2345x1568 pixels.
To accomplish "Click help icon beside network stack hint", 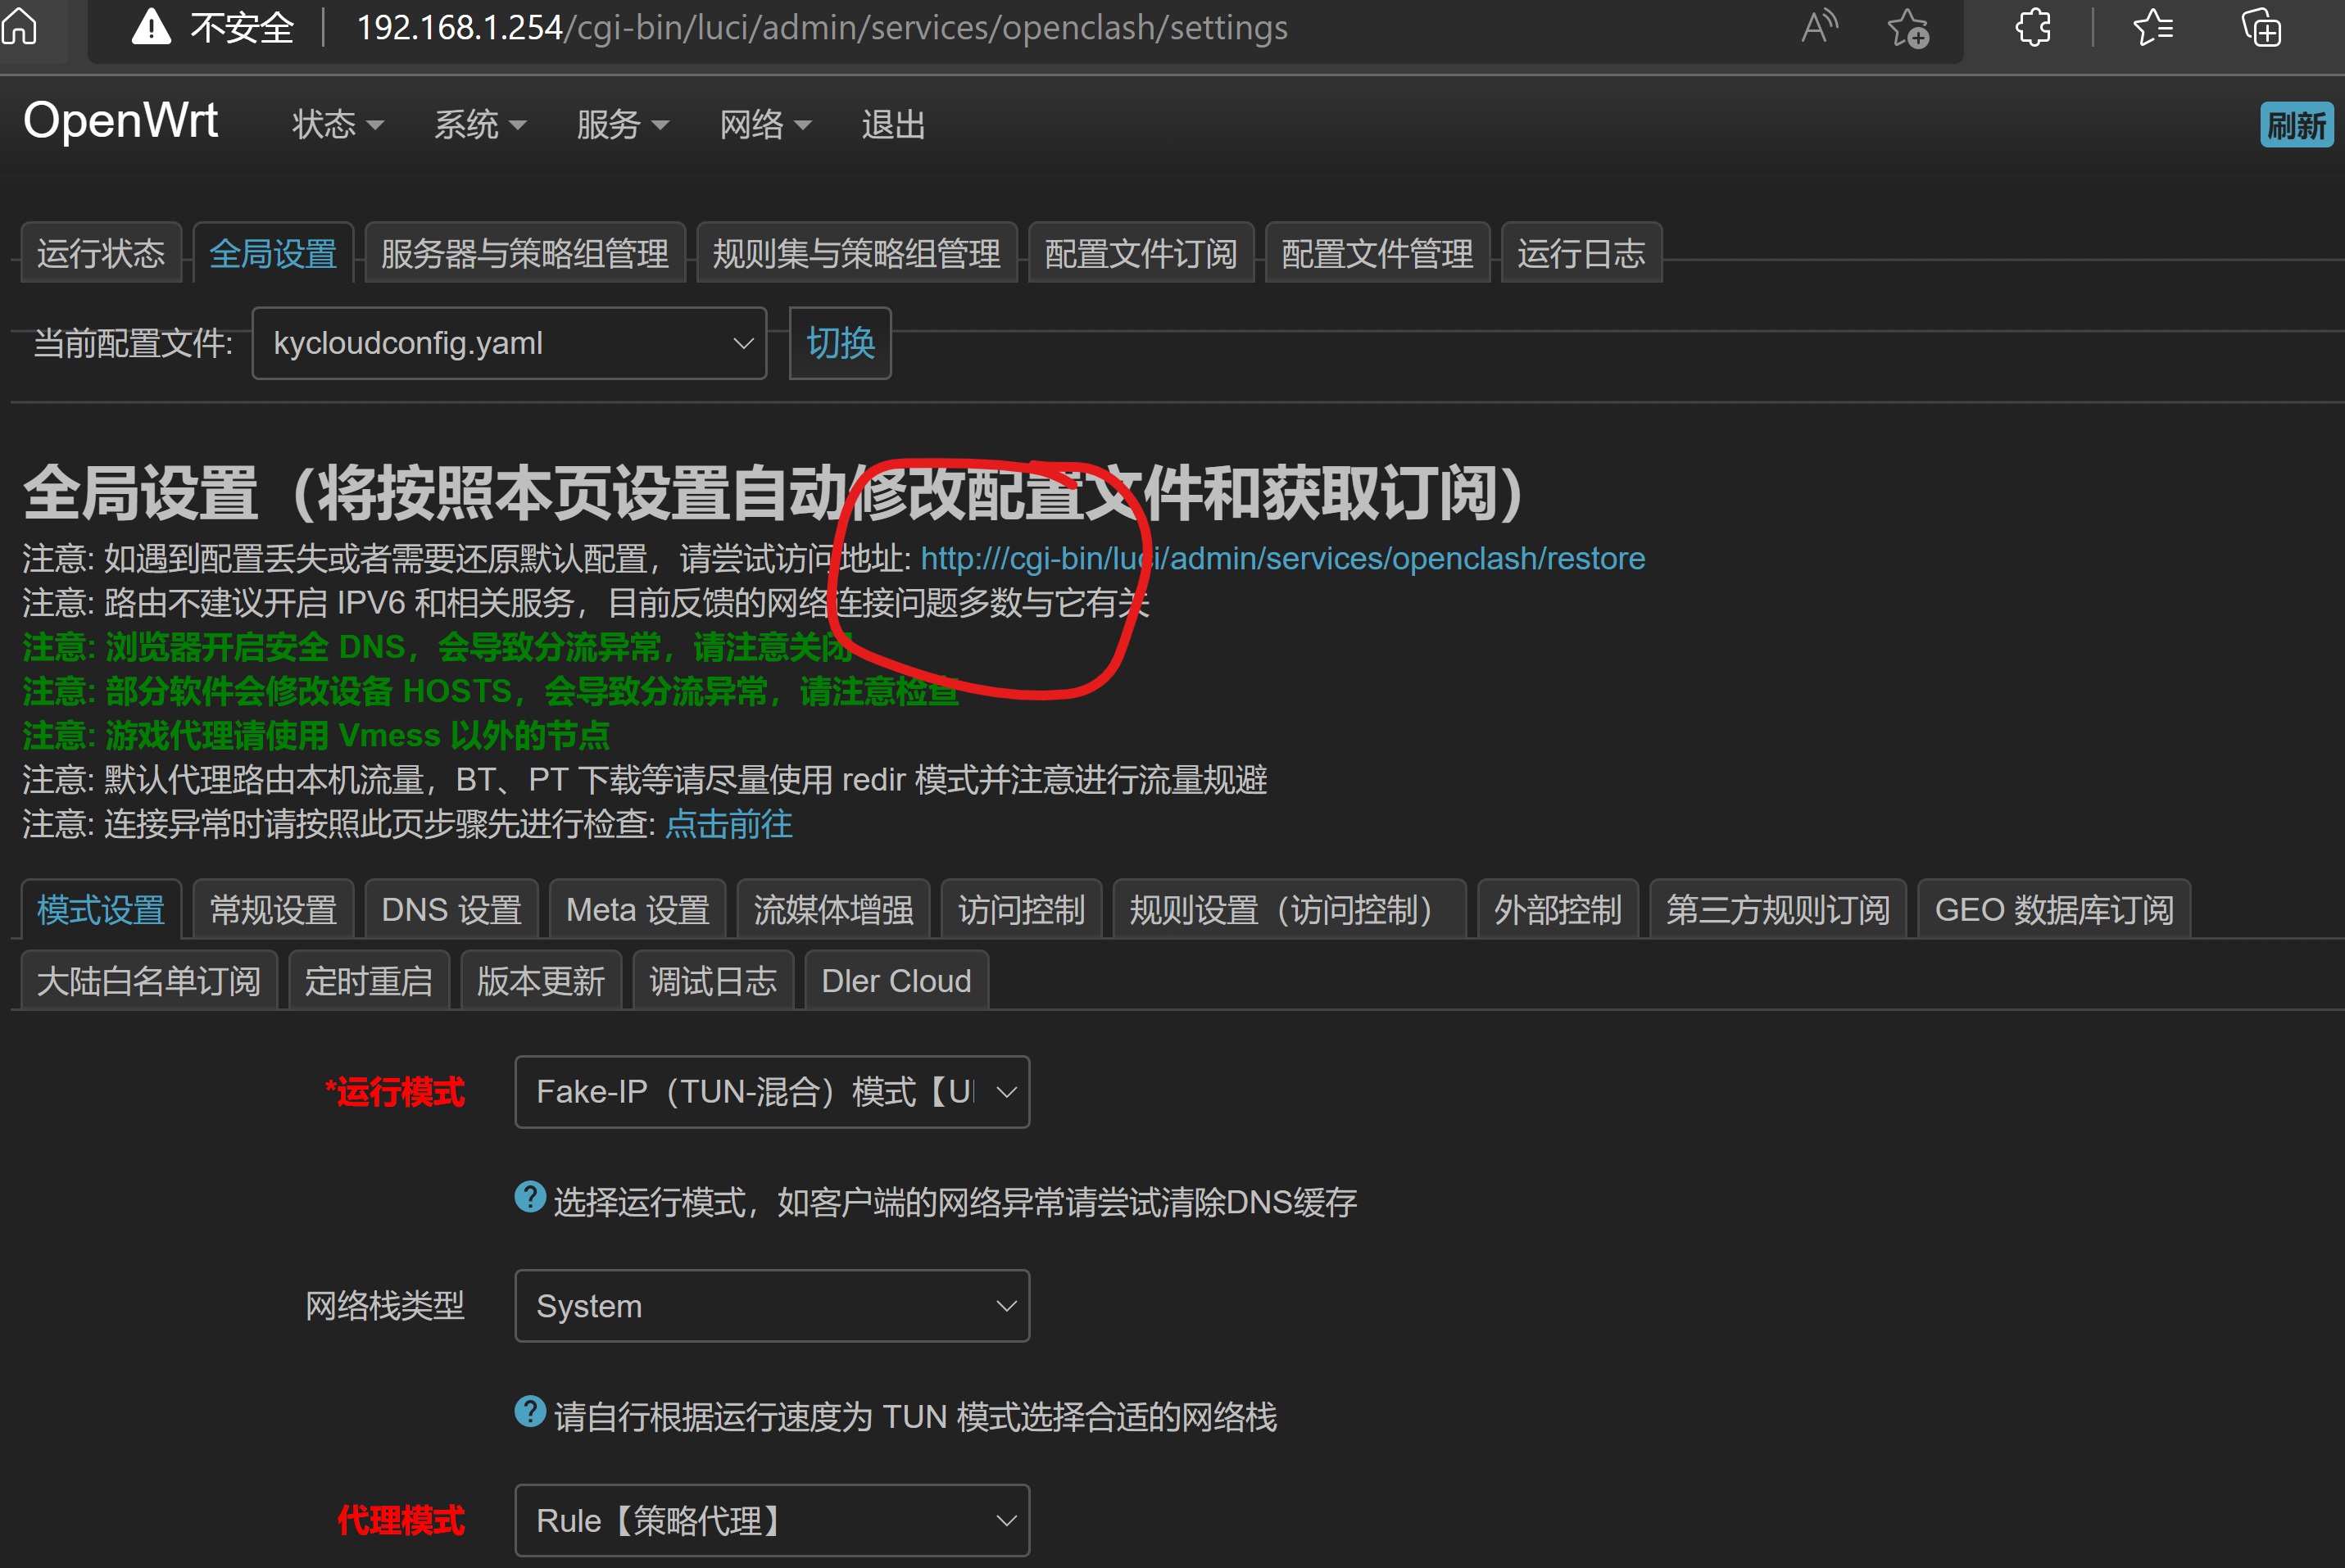I will [x=530, y=1412].
